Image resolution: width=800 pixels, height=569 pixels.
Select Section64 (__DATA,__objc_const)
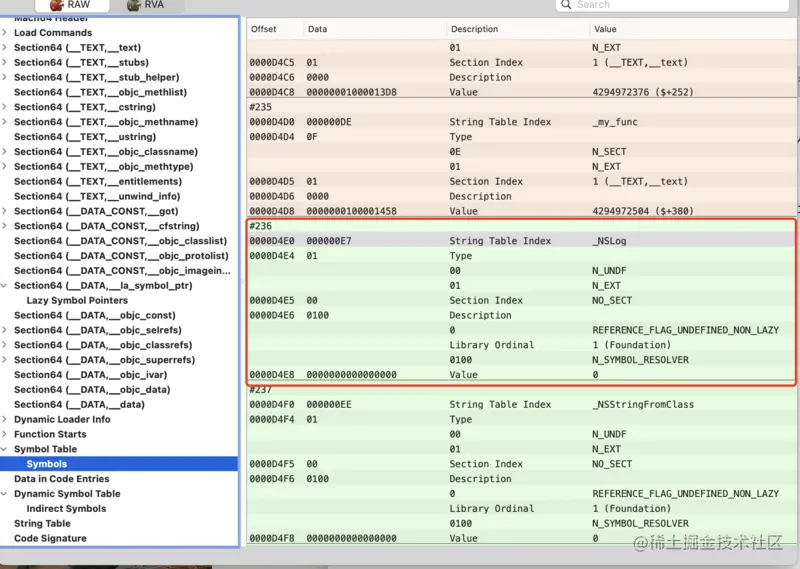pyautogui.click(x=95, y=315)
